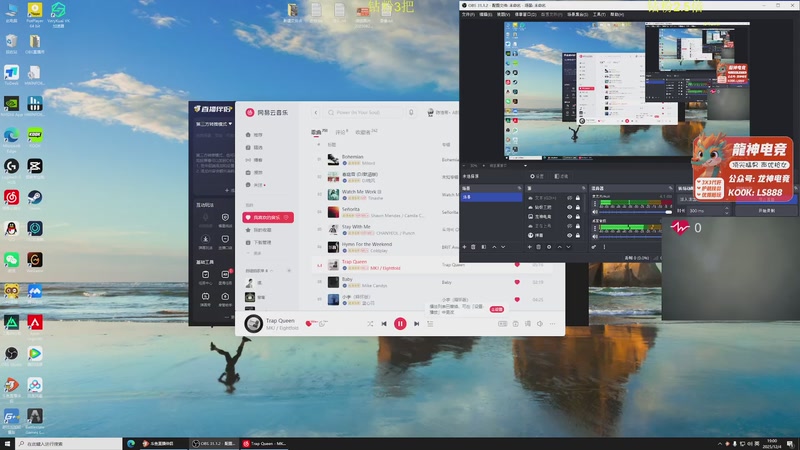The image size is (800, 450).
Task: Expand the created playlists section chevron
Action: 272,270
